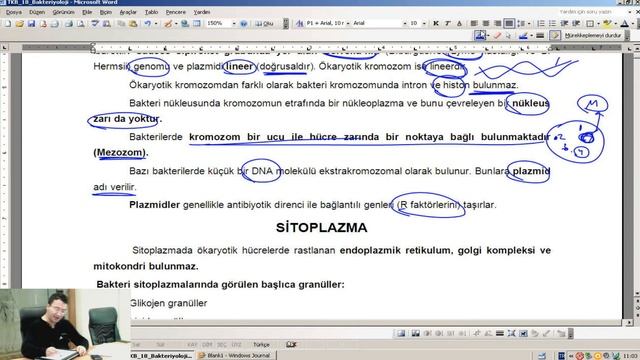Open the Yardım menu
640x360 pixels.
[202, 12]
